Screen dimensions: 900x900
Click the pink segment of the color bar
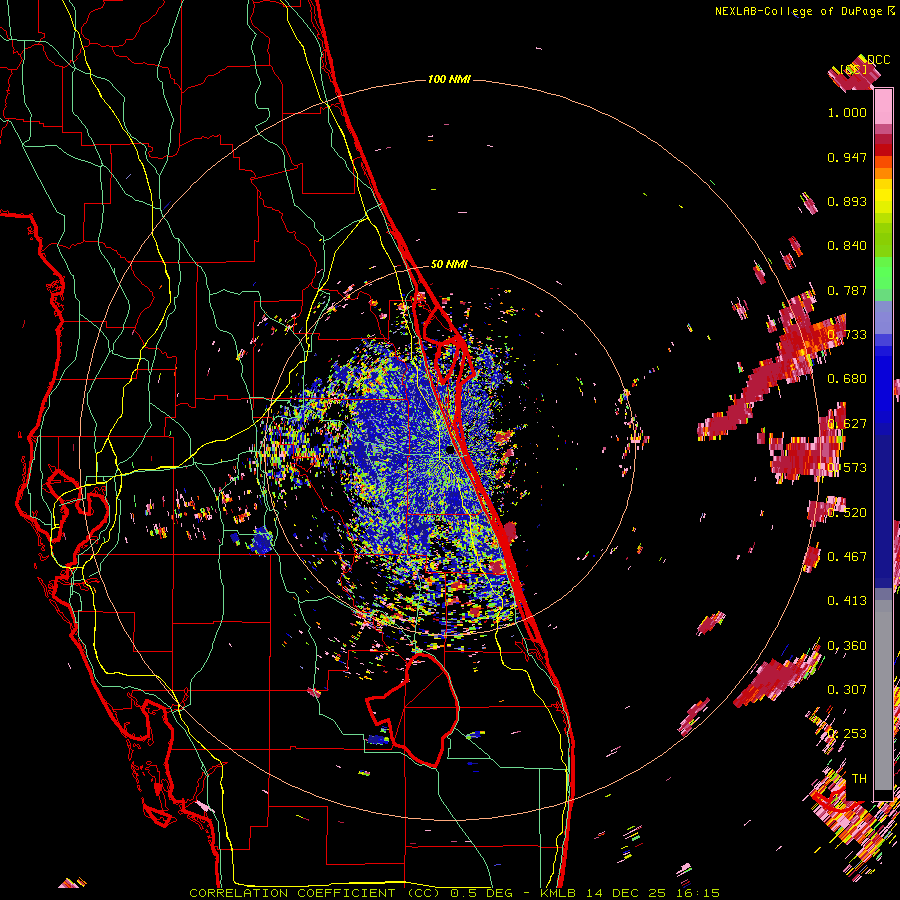click(x=883, y=107)
